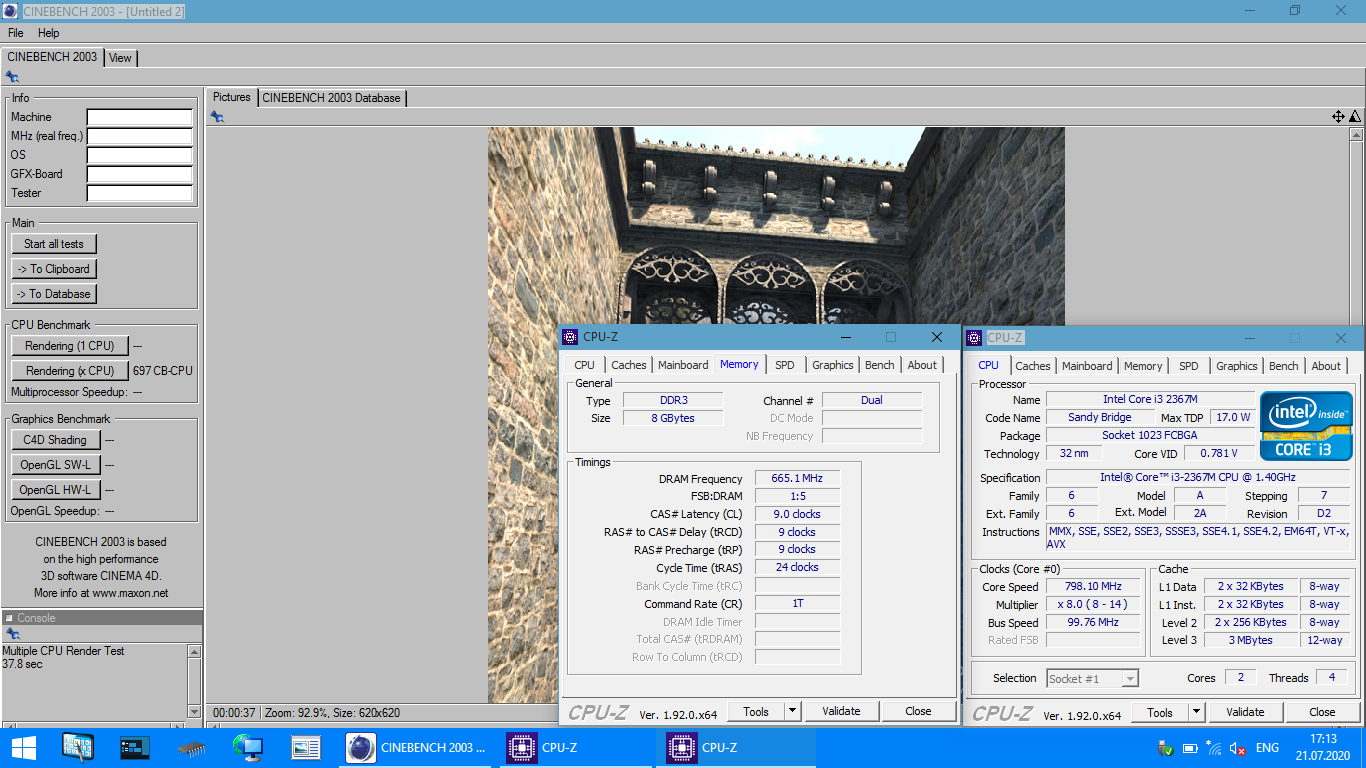Run OpenGL SW-L test
The width and height of the screenshot is (1366, 768).
point(55,465)
